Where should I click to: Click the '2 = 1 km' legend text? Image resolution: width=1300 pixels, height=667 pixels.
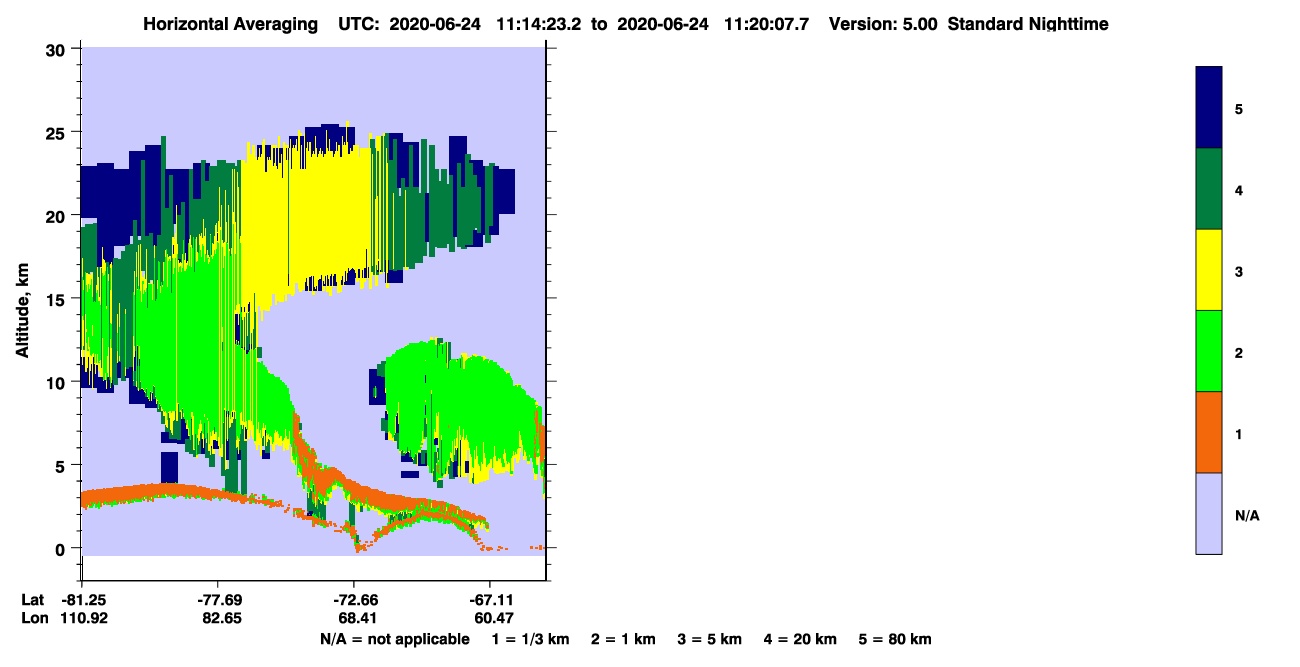[623, 640]
